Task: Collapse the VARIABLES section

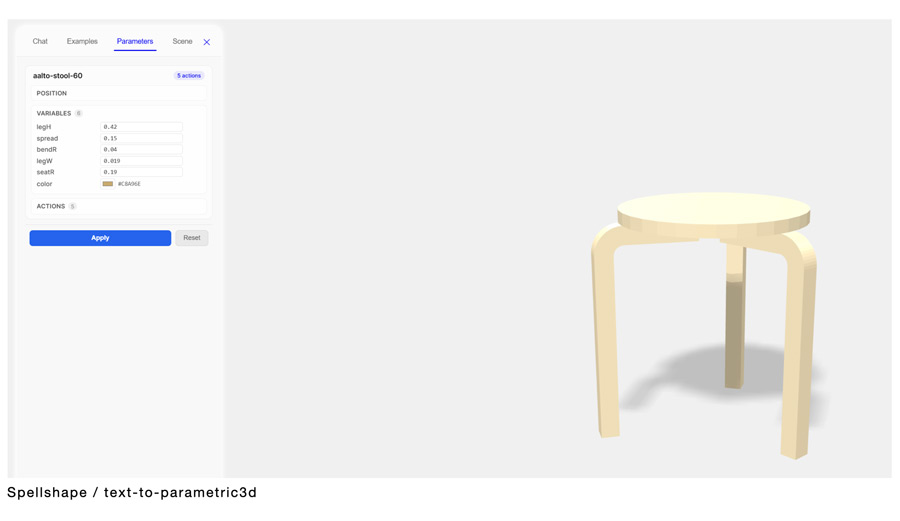Action: pos(54,113)
